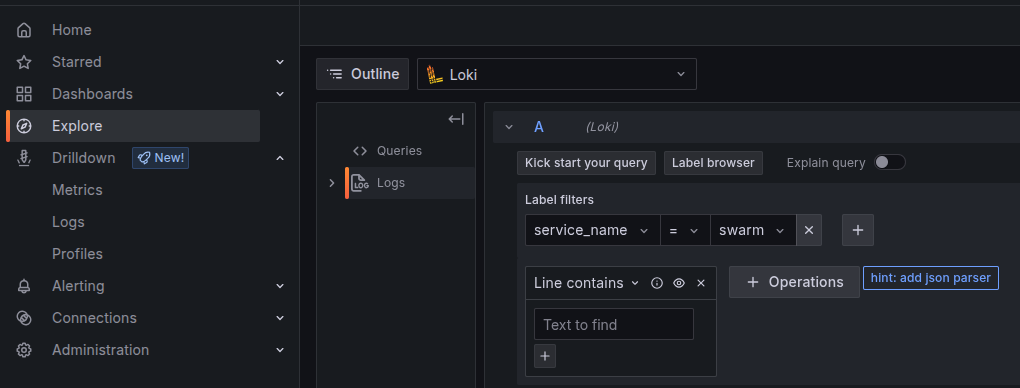Click the New! badge beside Drilldown
This screenshot has width=1020, height=388.
click(161, 158)
